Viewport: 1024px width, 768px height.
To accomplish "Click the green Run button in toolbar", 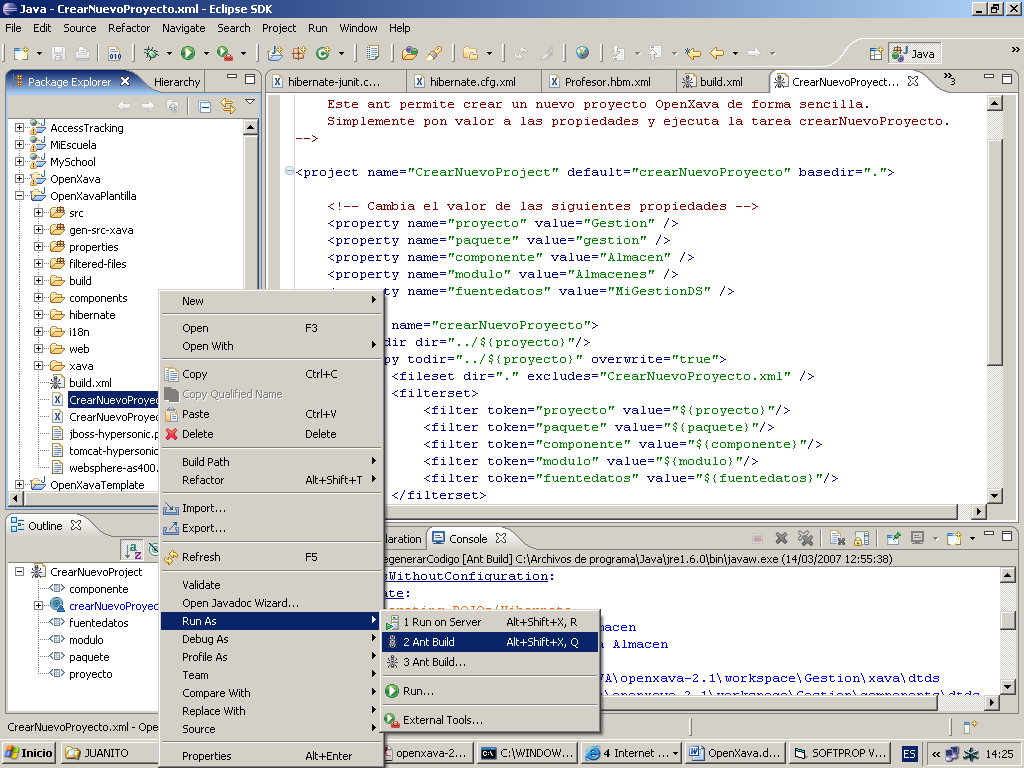I will click(x=187, y=53).
